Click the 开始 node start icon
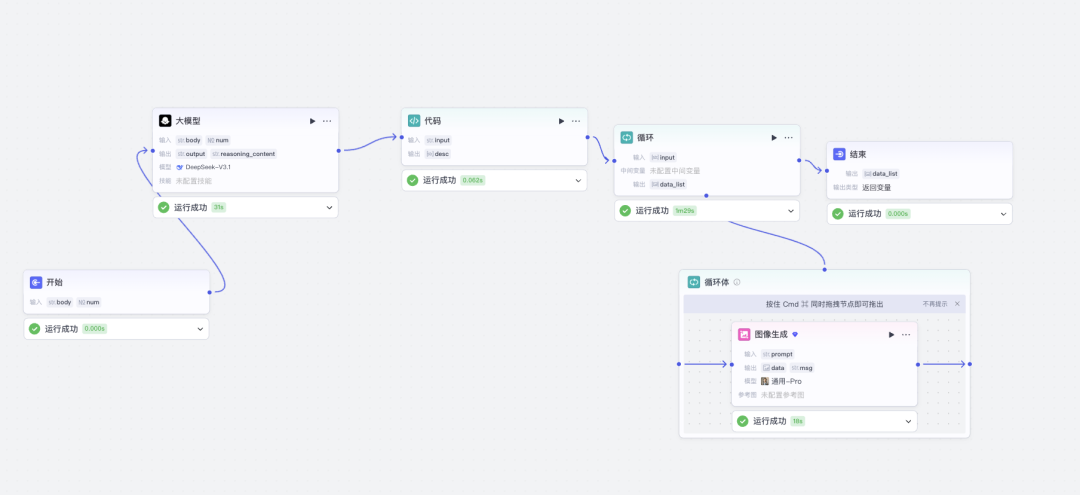Viewport: 1080px width, 495px height. (37, 282)
